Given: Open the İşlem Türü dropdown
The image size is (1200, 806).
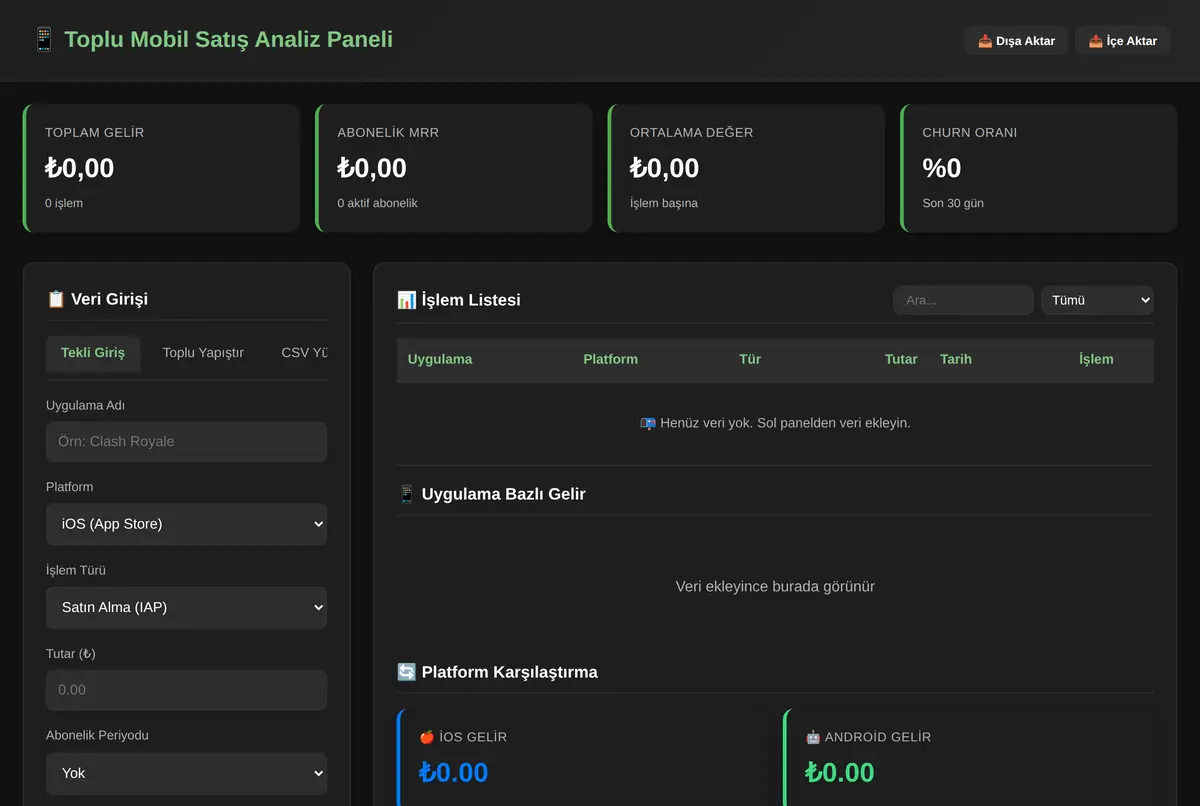Looking at the screenshot, I should (186, 607).
